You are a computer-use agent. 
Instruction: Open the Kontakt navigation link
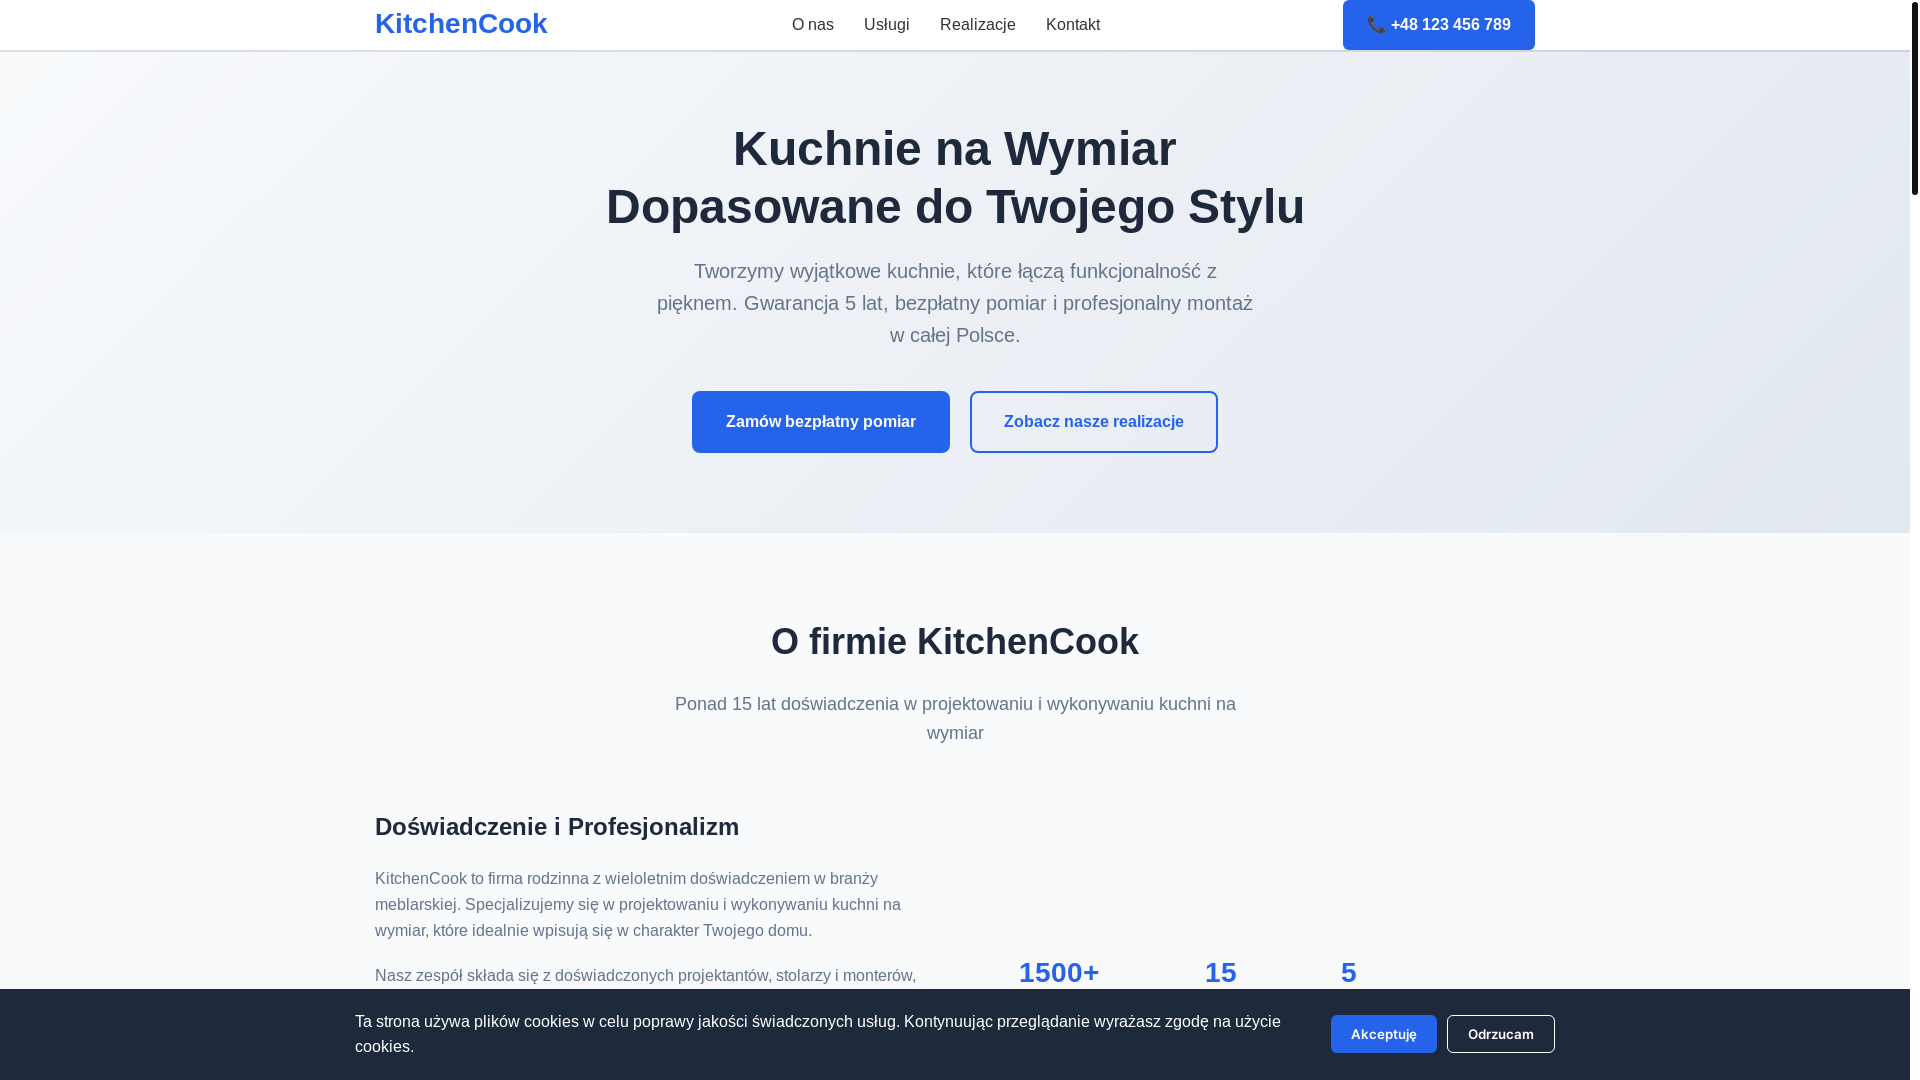1073,25
